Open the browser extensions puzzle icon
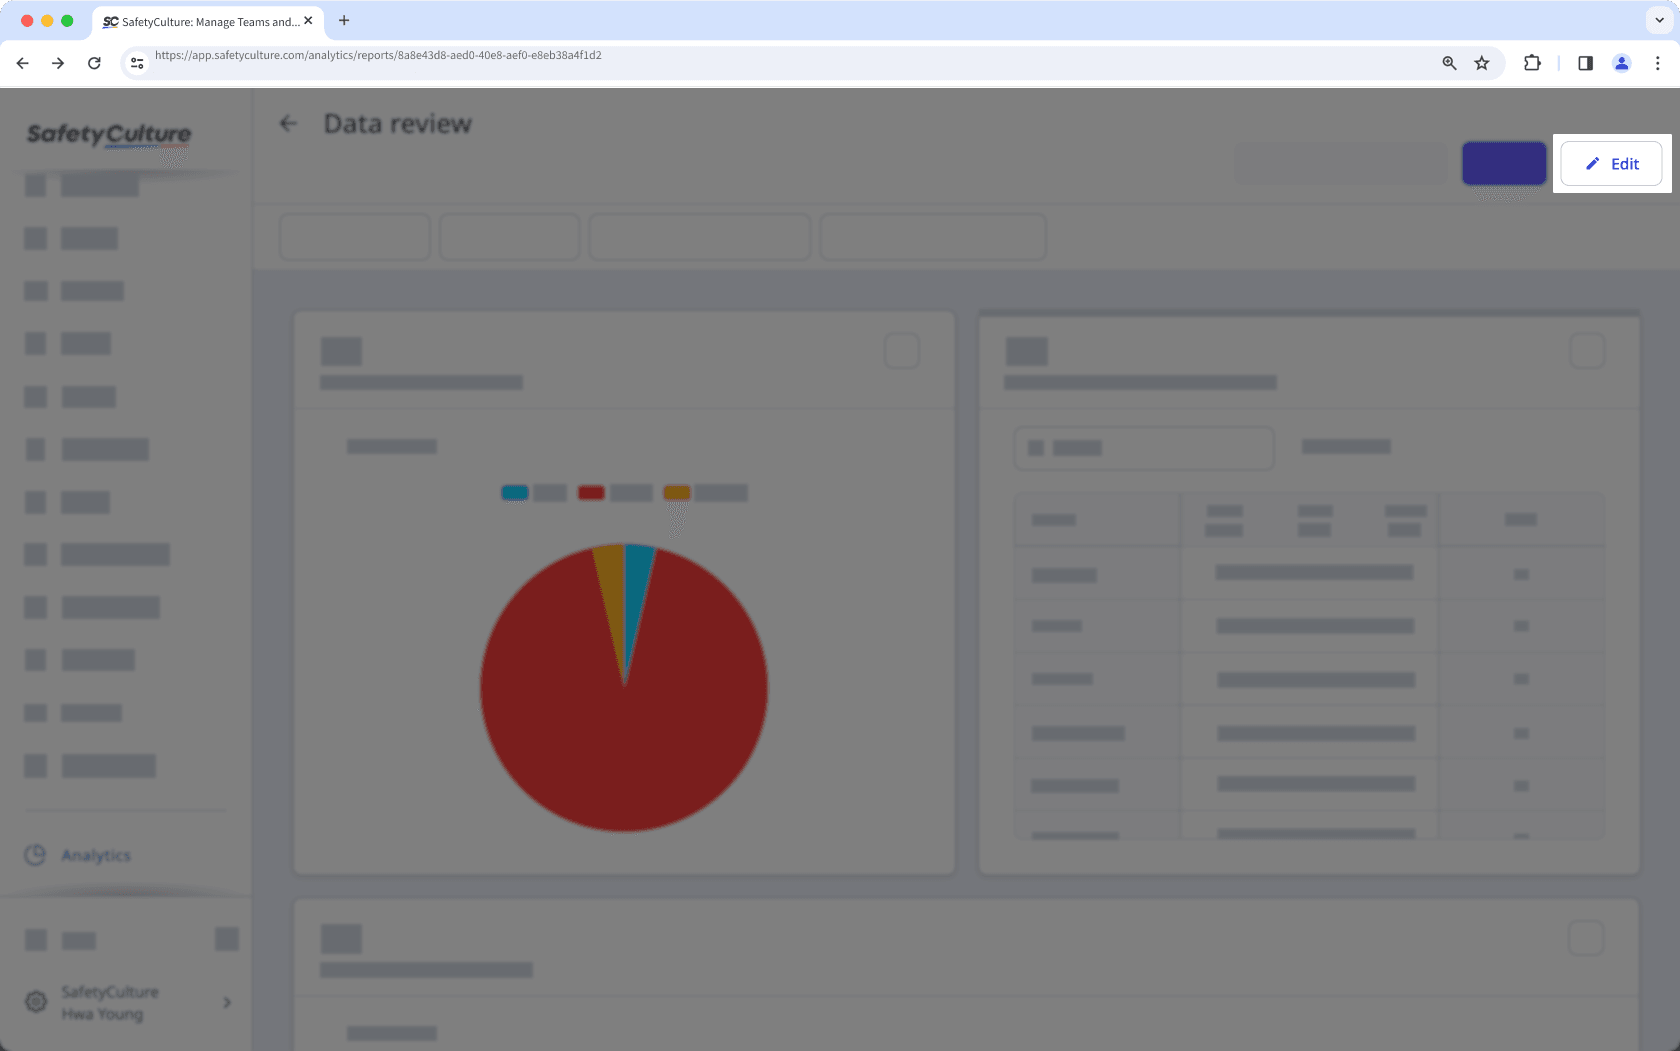The width and height of the screenshot is (1680, 1051). [x=1531, y=63]
